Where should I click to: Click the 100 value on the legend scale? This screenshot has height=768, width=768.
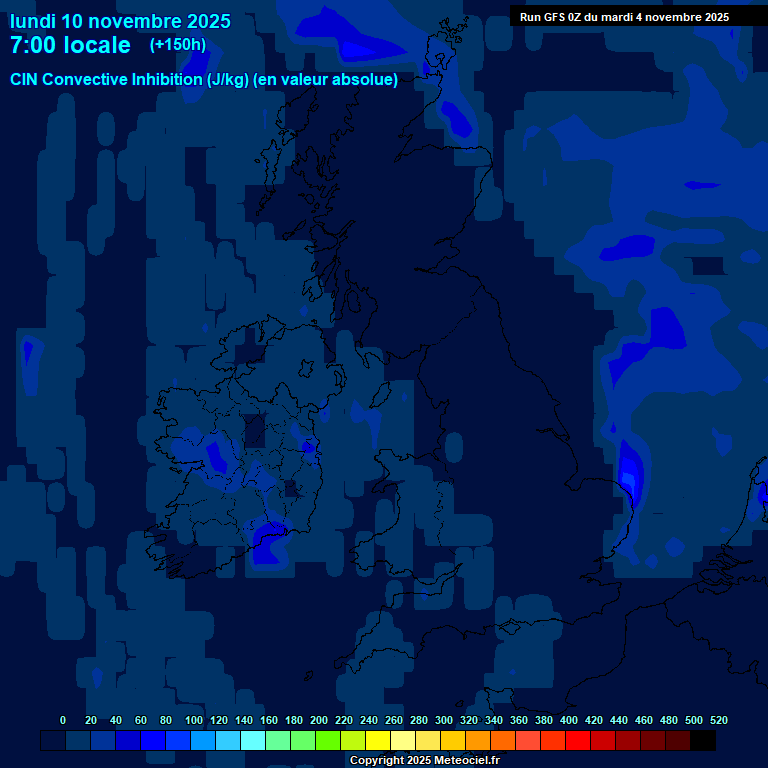[x=194, y=720]
